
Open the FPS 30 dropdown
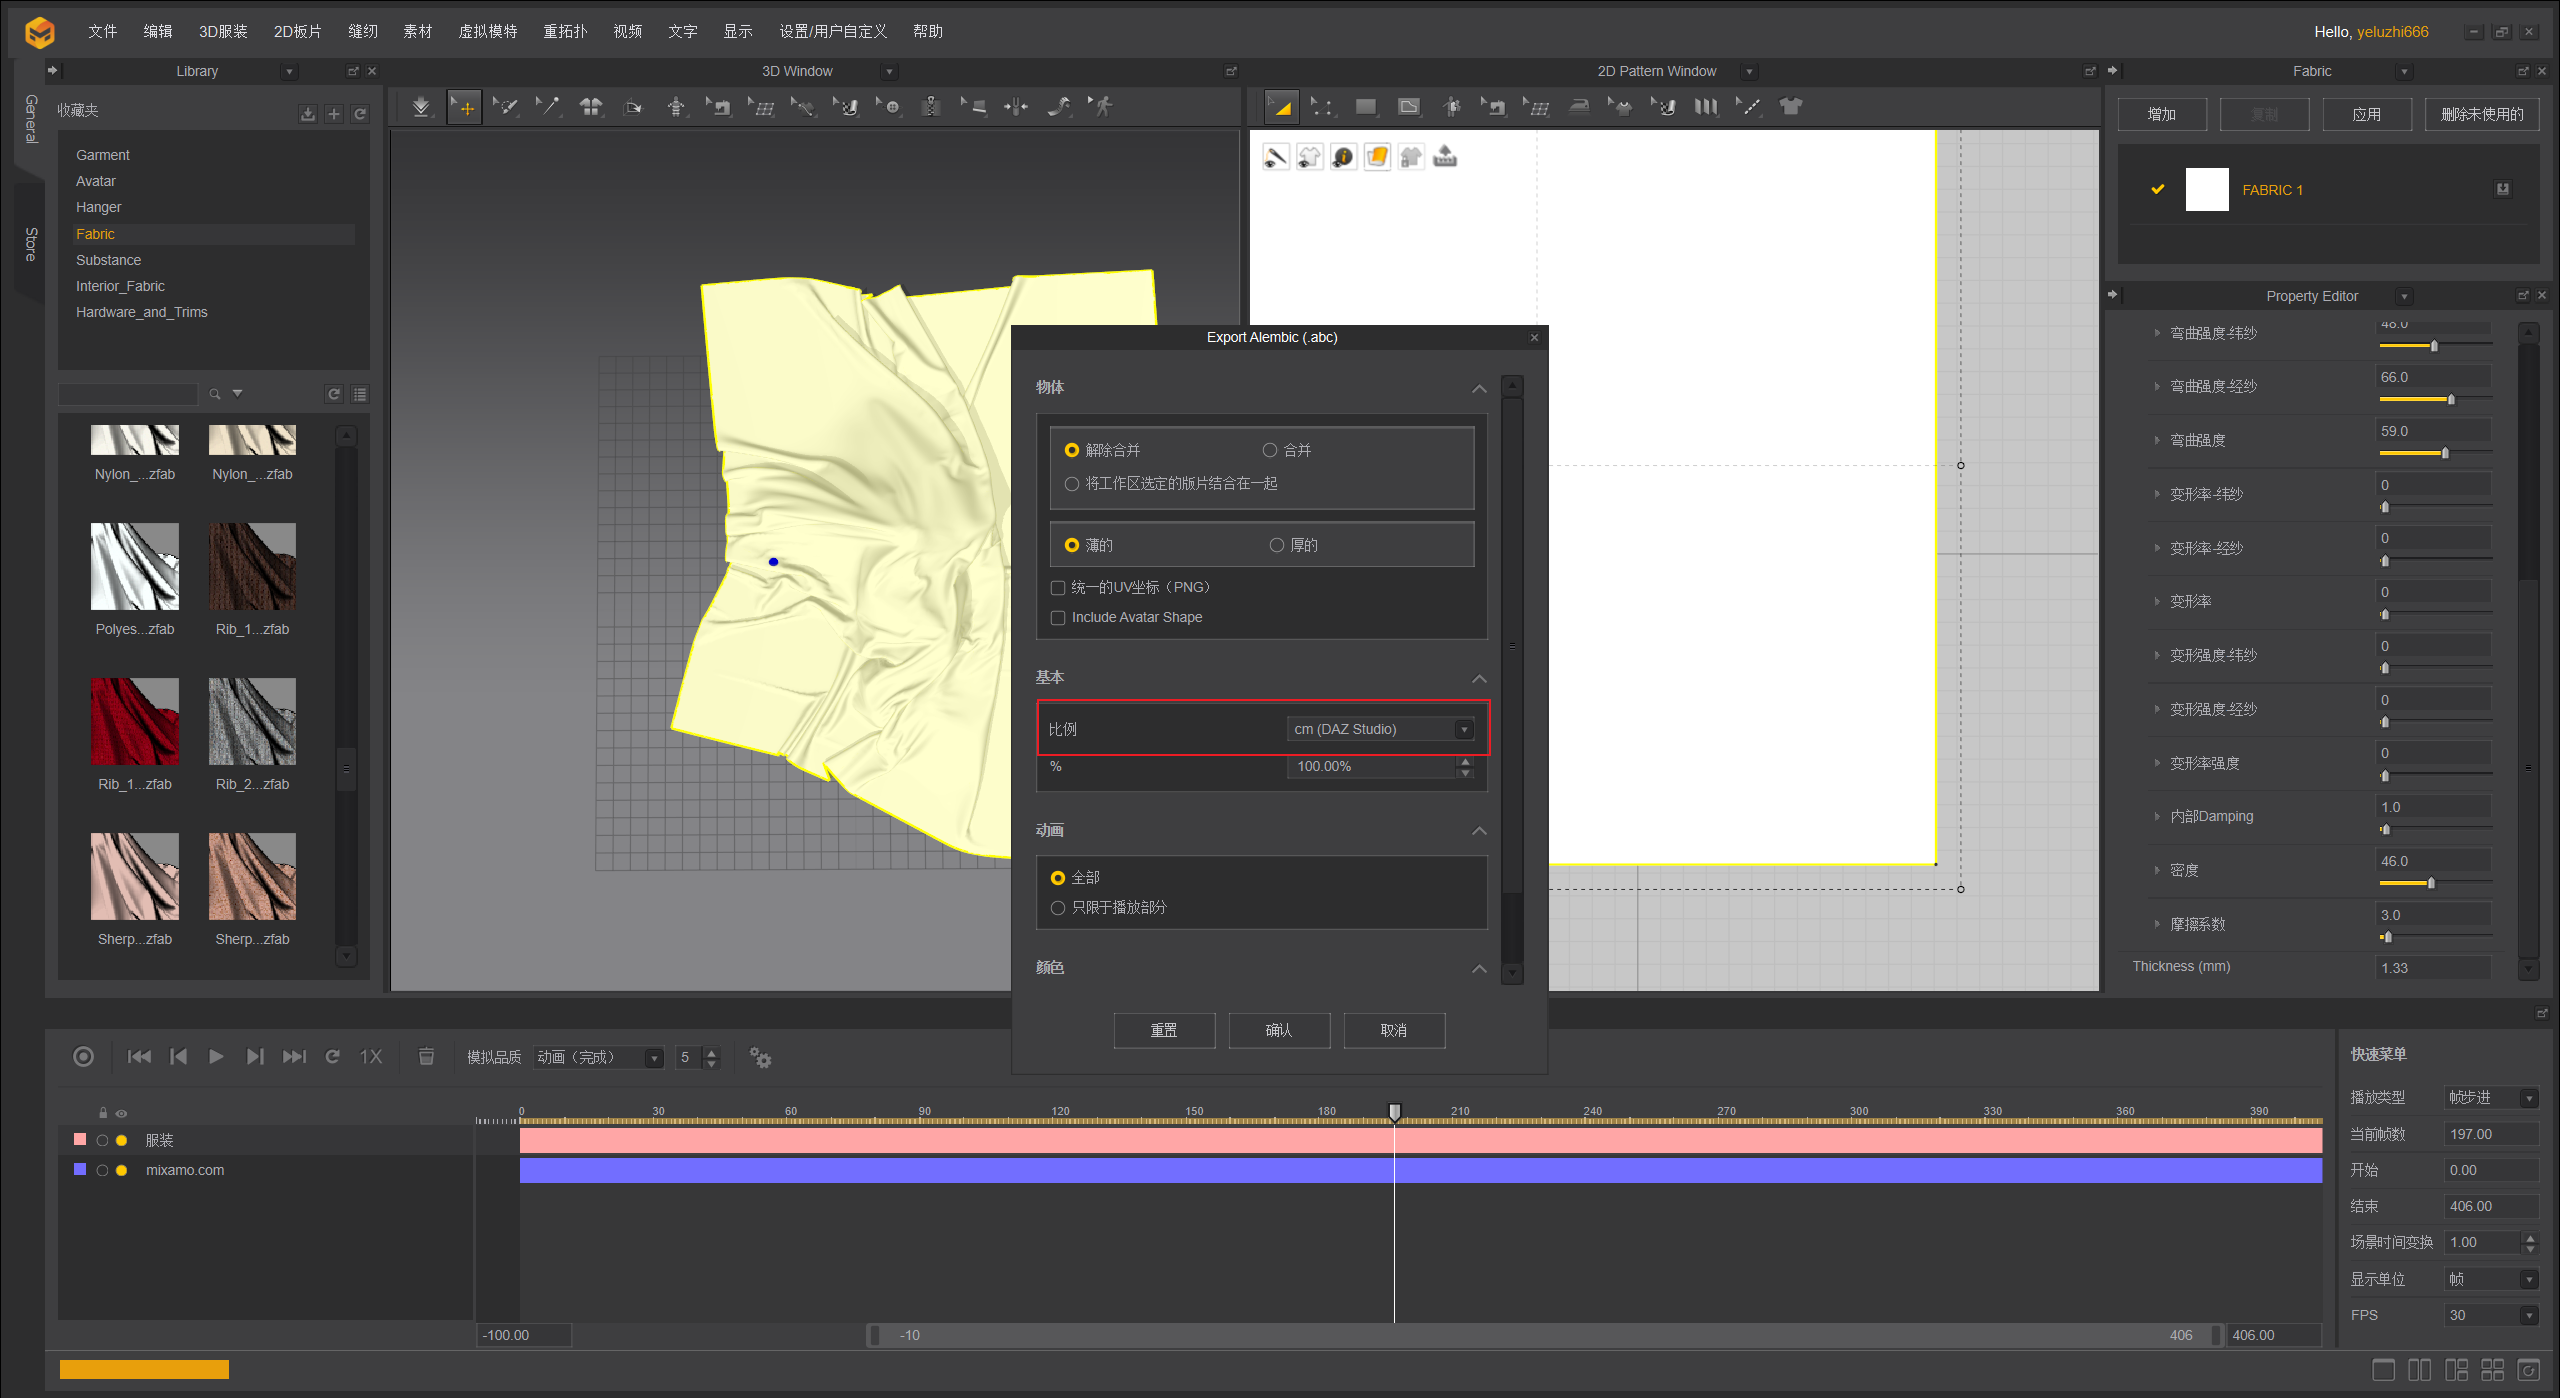(2491, 1315)
